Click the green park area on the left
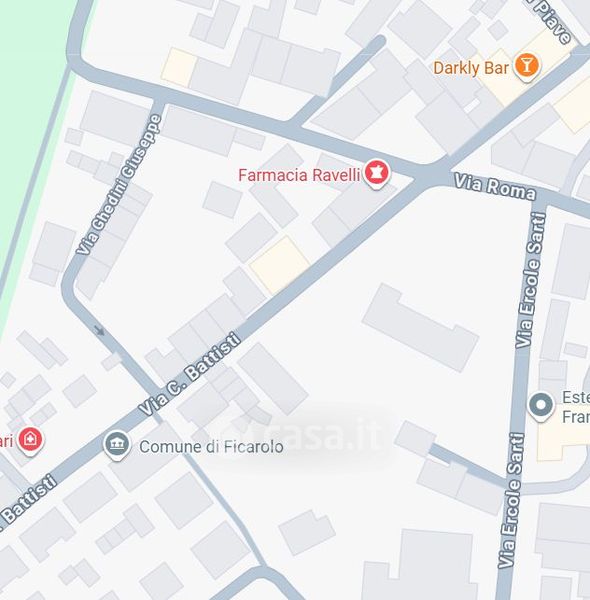 (29, 115)
